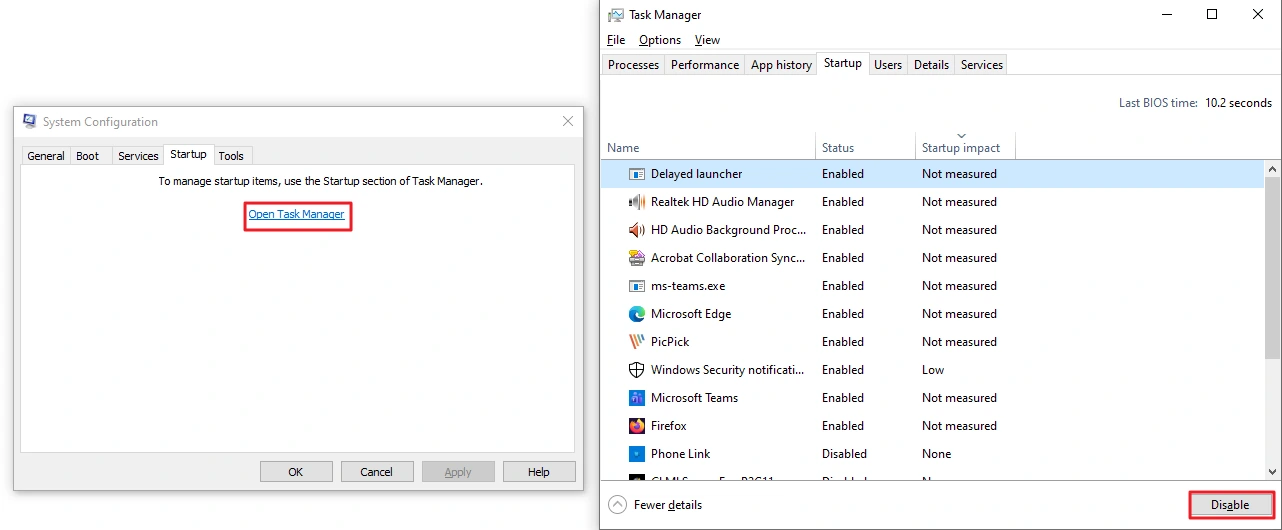Switch to the Performance tab
The image size is (1282, 530).
tap(705, 65)
